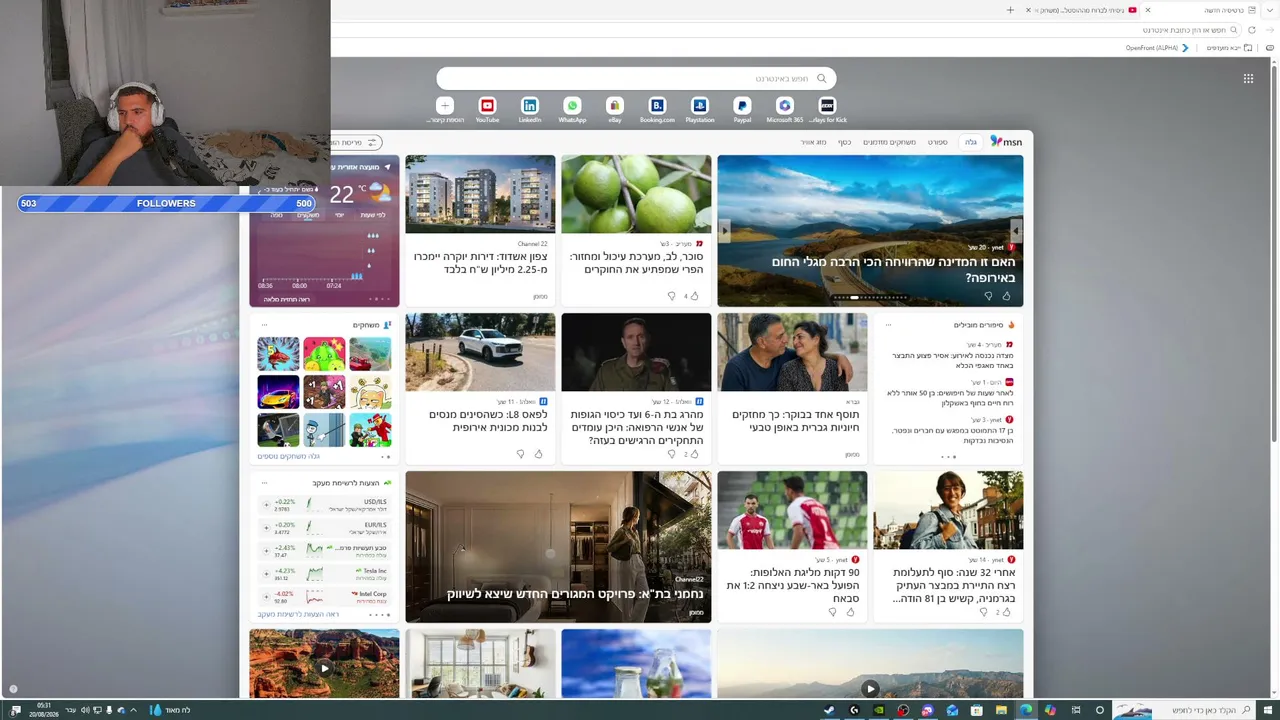Open Microsoft Edge from the taskbar
This screenshot has width=1280, height=720.
point(1025,710)
